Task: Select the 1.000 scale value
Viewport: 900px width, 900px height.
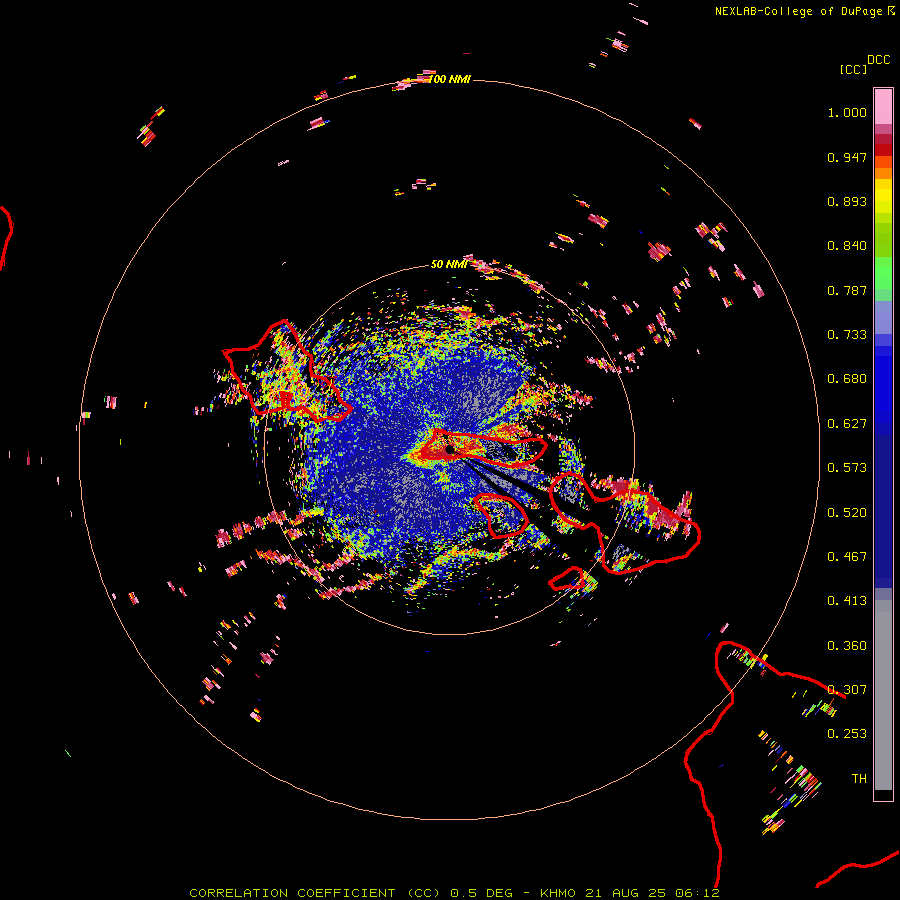Action: 847,112
